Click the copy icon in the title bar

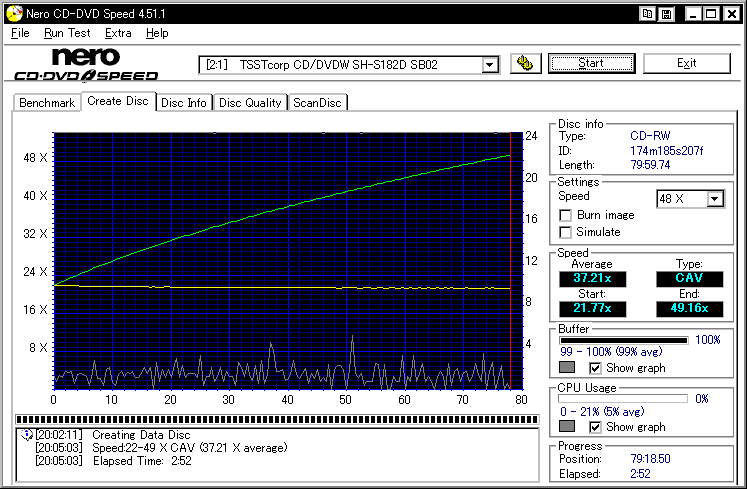tap(649, 14)
